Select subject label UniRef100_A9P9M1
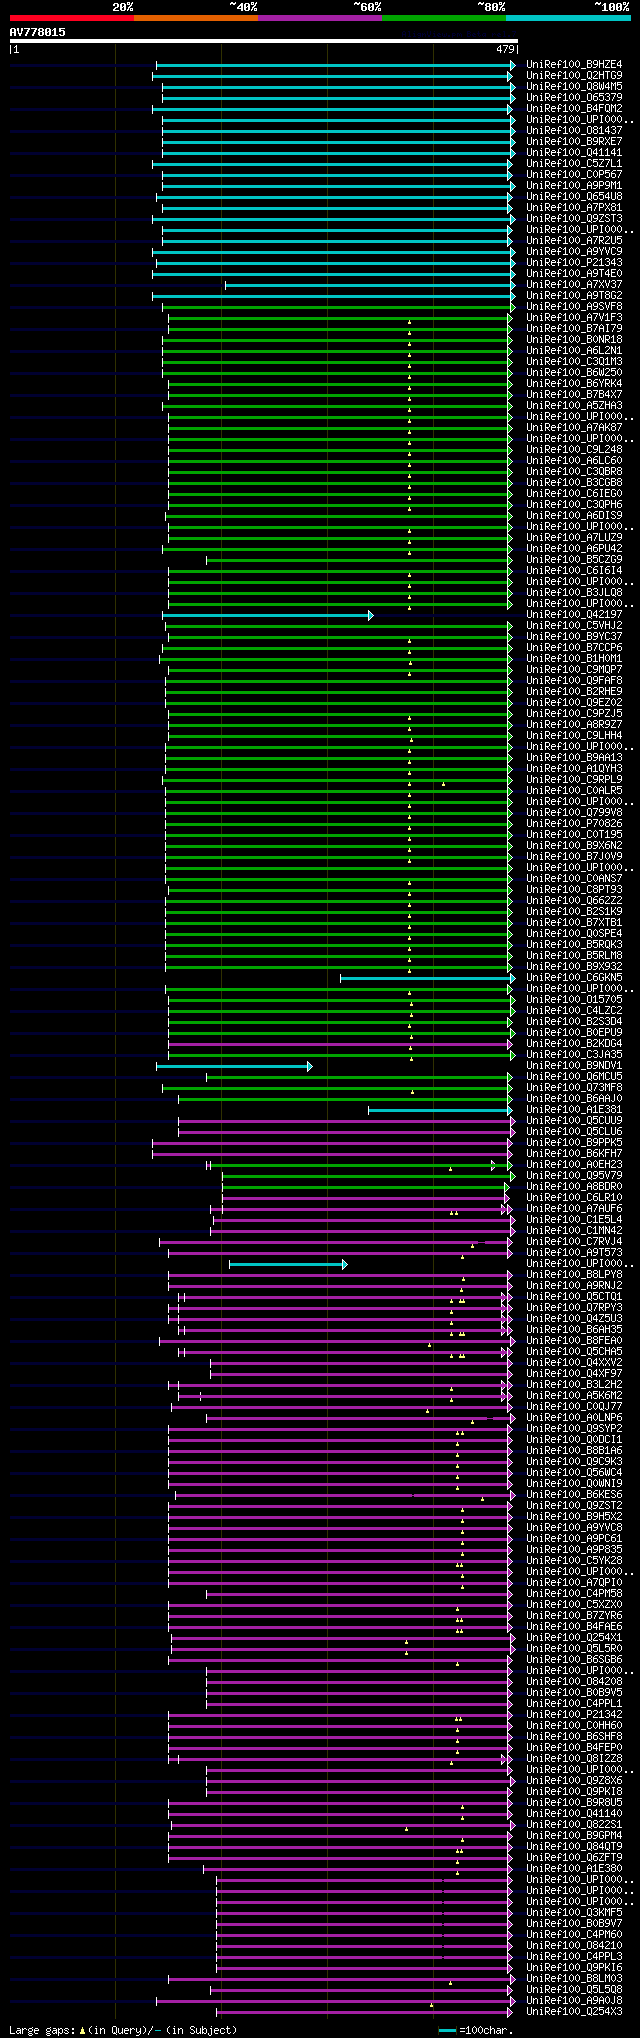 click(x=574, y=186)
